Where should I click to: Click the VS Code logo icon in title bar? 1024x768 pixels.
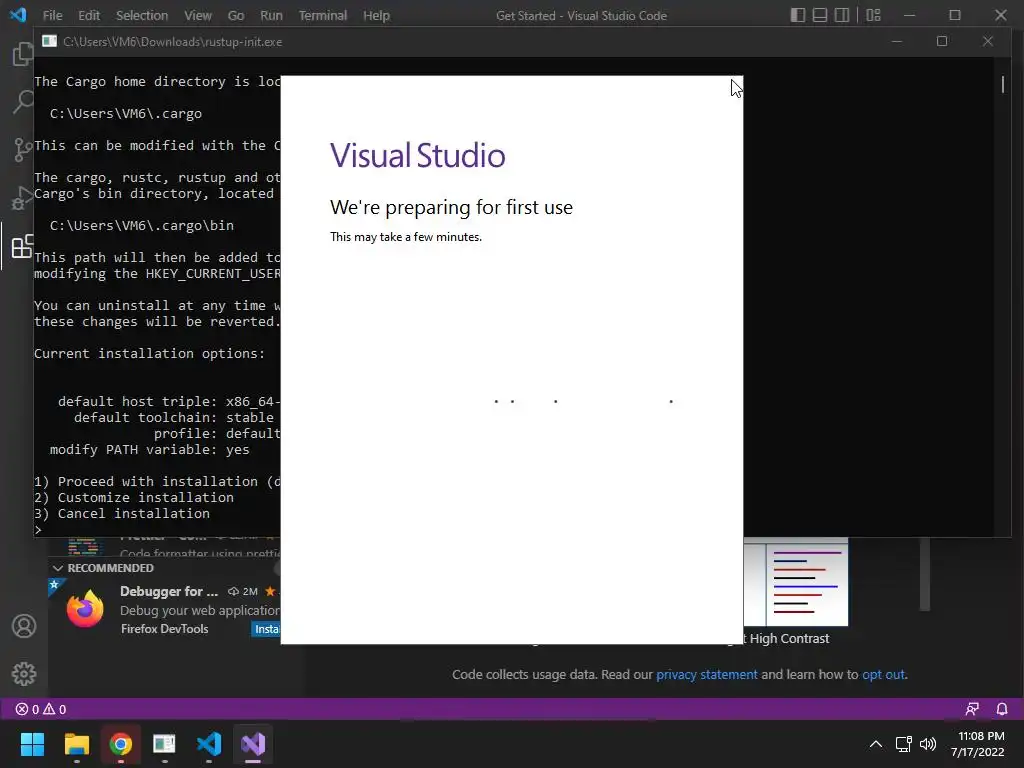click(x=18, y=14)
